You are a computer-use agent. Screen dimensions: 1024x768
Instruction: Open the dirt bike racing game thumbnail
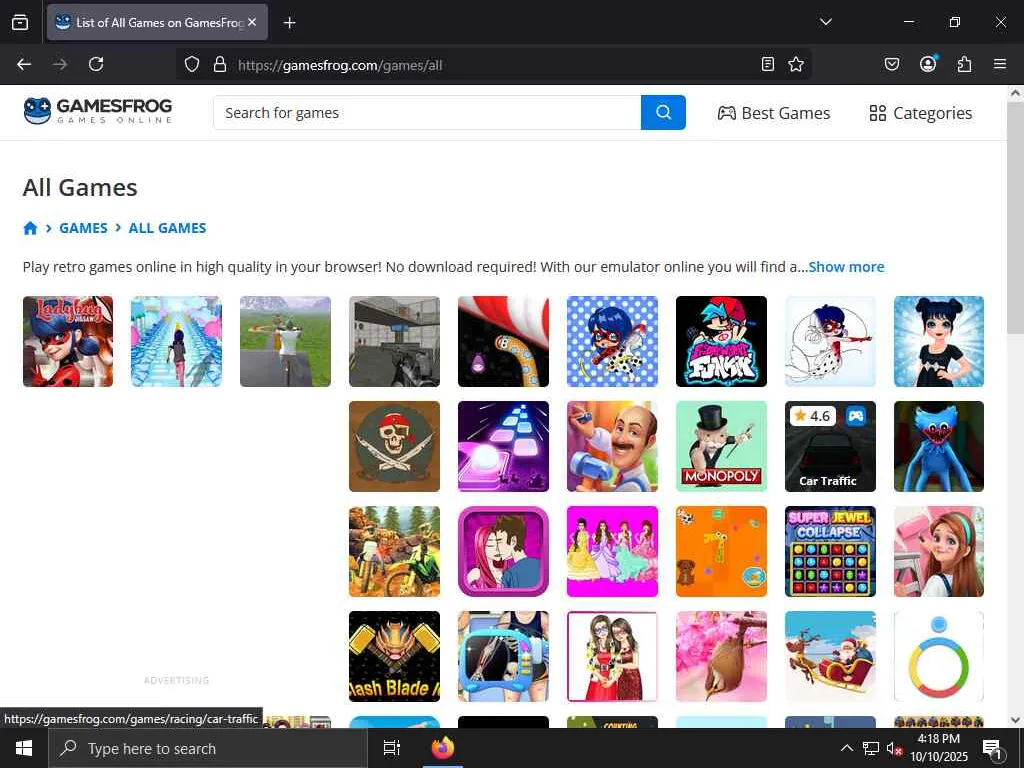click(x=394, y=551)
